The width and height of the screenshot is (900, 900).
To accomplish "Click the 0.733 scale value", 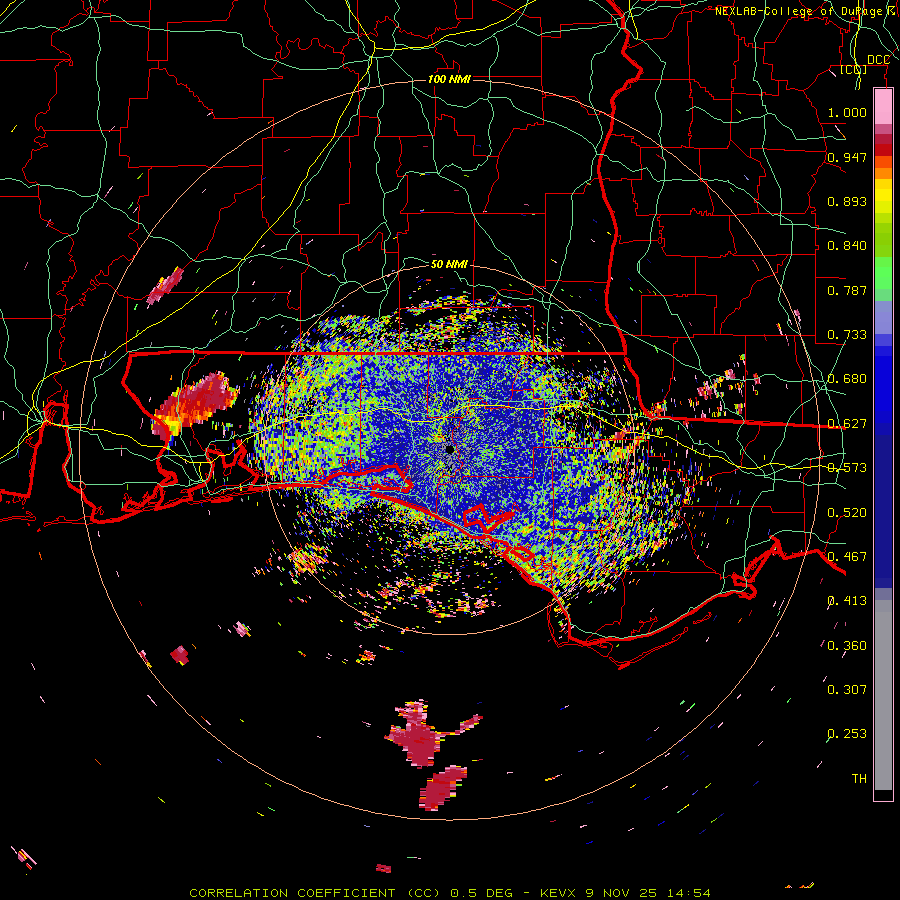I will (x=847, y=335).
